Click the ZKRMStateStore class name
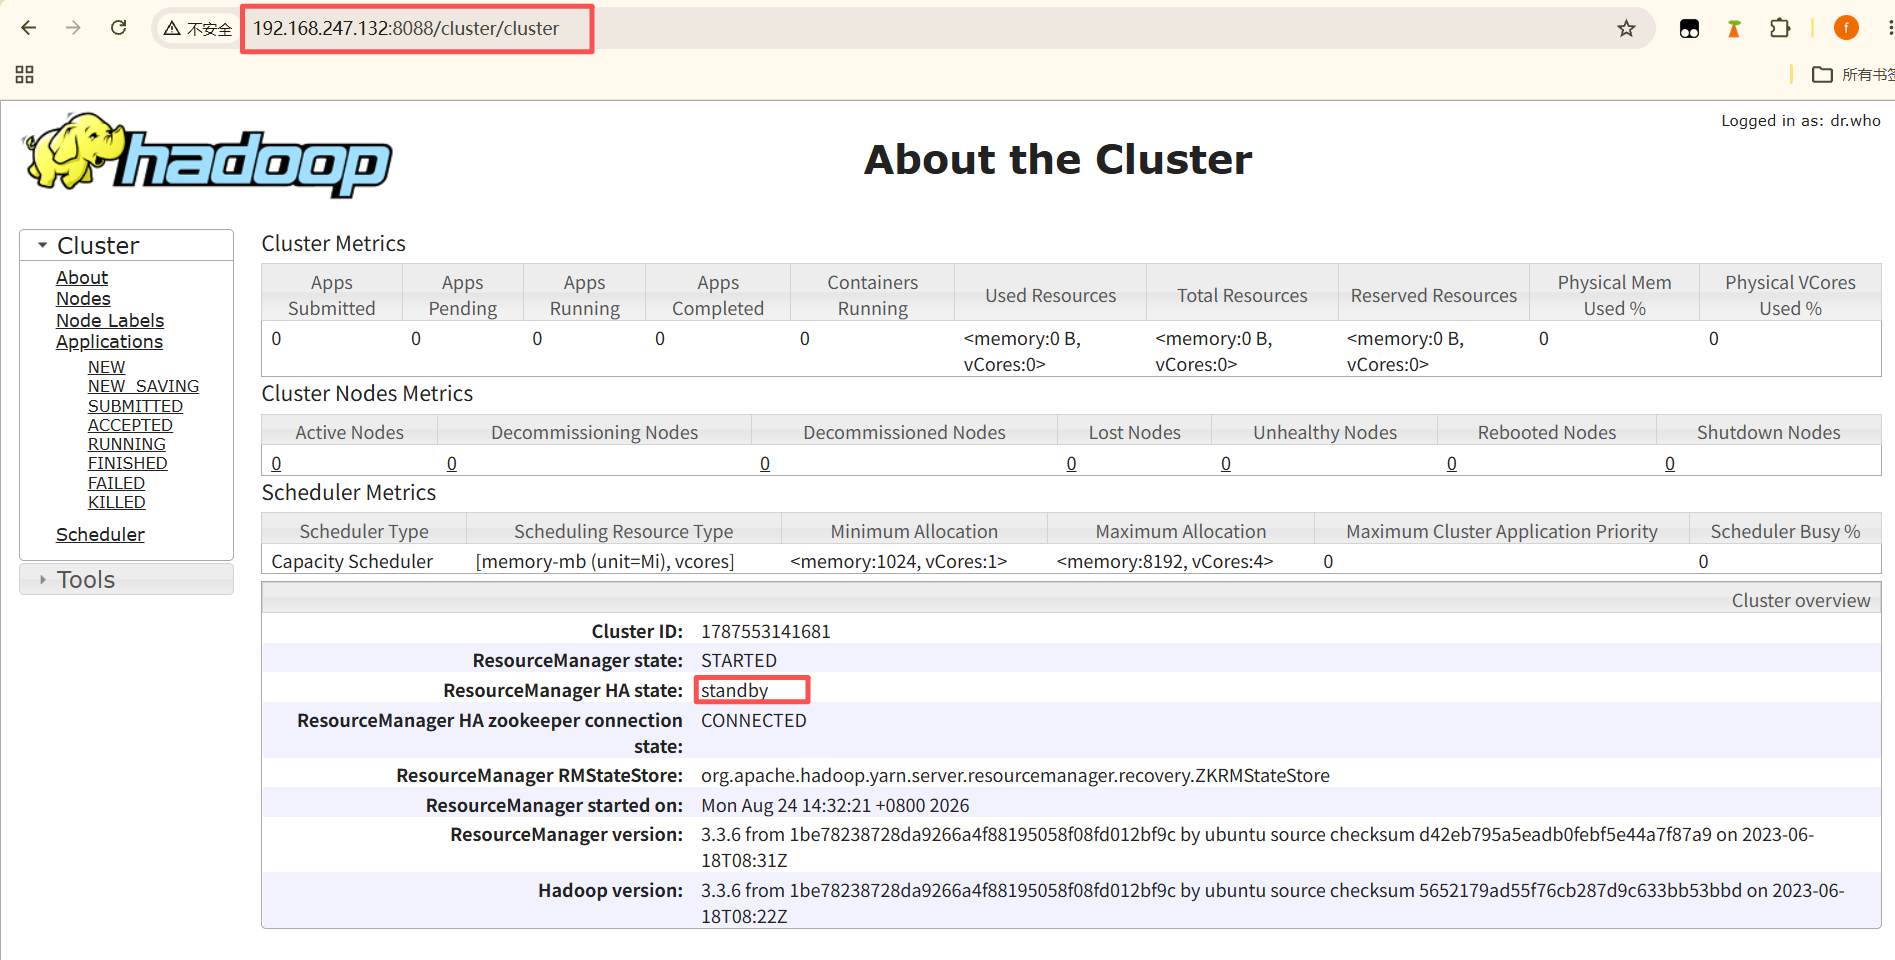 [x=1015, y=775]
